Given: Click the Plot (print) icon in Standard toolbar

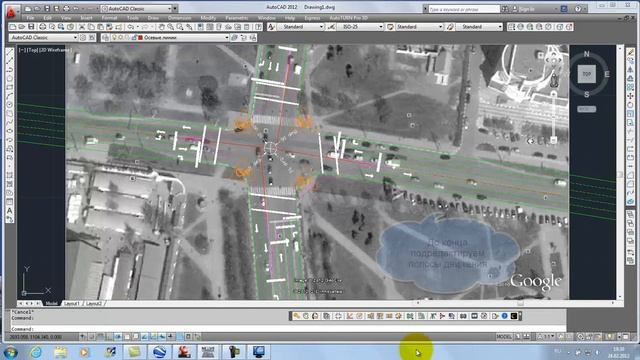Looking at the screenshot, I should 42,27.
